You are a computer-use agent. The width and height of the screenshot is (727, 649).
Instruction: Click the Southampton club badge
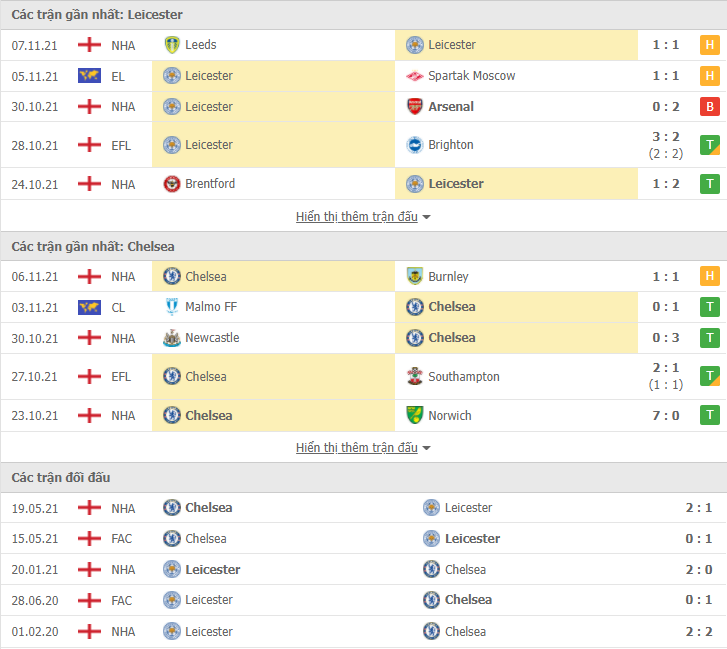415,376
